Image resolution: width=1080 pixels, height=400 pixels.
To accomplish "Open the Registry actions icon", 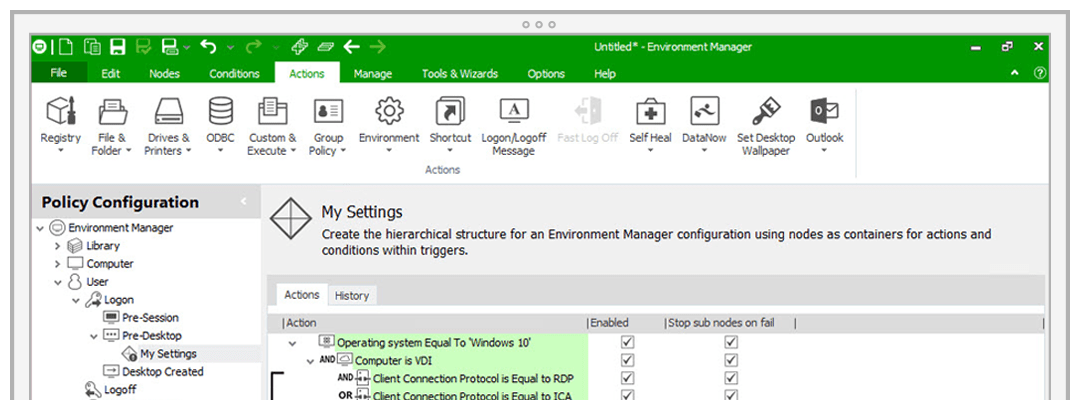I will pyautogui.click(x=61, y=112).
